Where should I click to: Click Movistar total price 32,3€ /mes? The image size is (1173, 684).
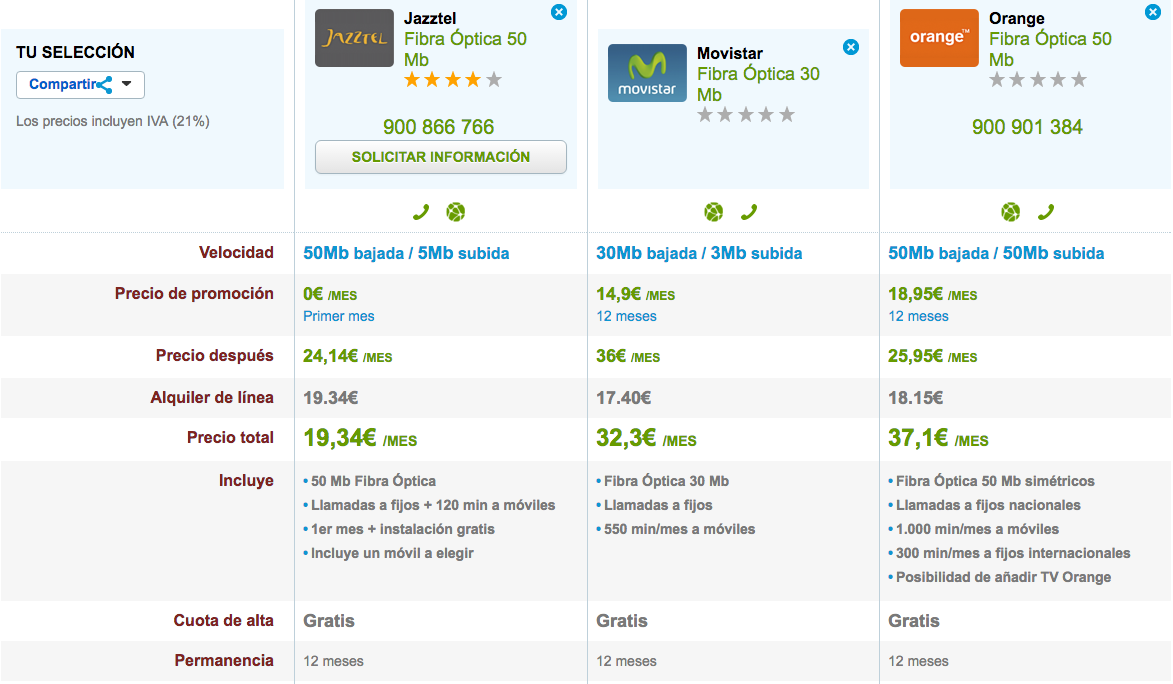point(646,438)
